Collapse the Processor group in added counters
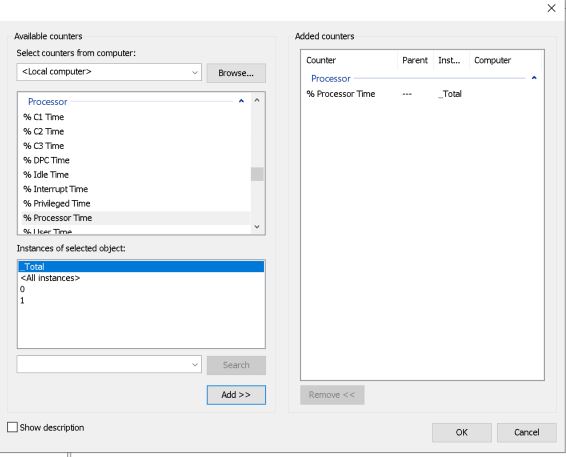 pyautogui.click(x=534, y=78)
